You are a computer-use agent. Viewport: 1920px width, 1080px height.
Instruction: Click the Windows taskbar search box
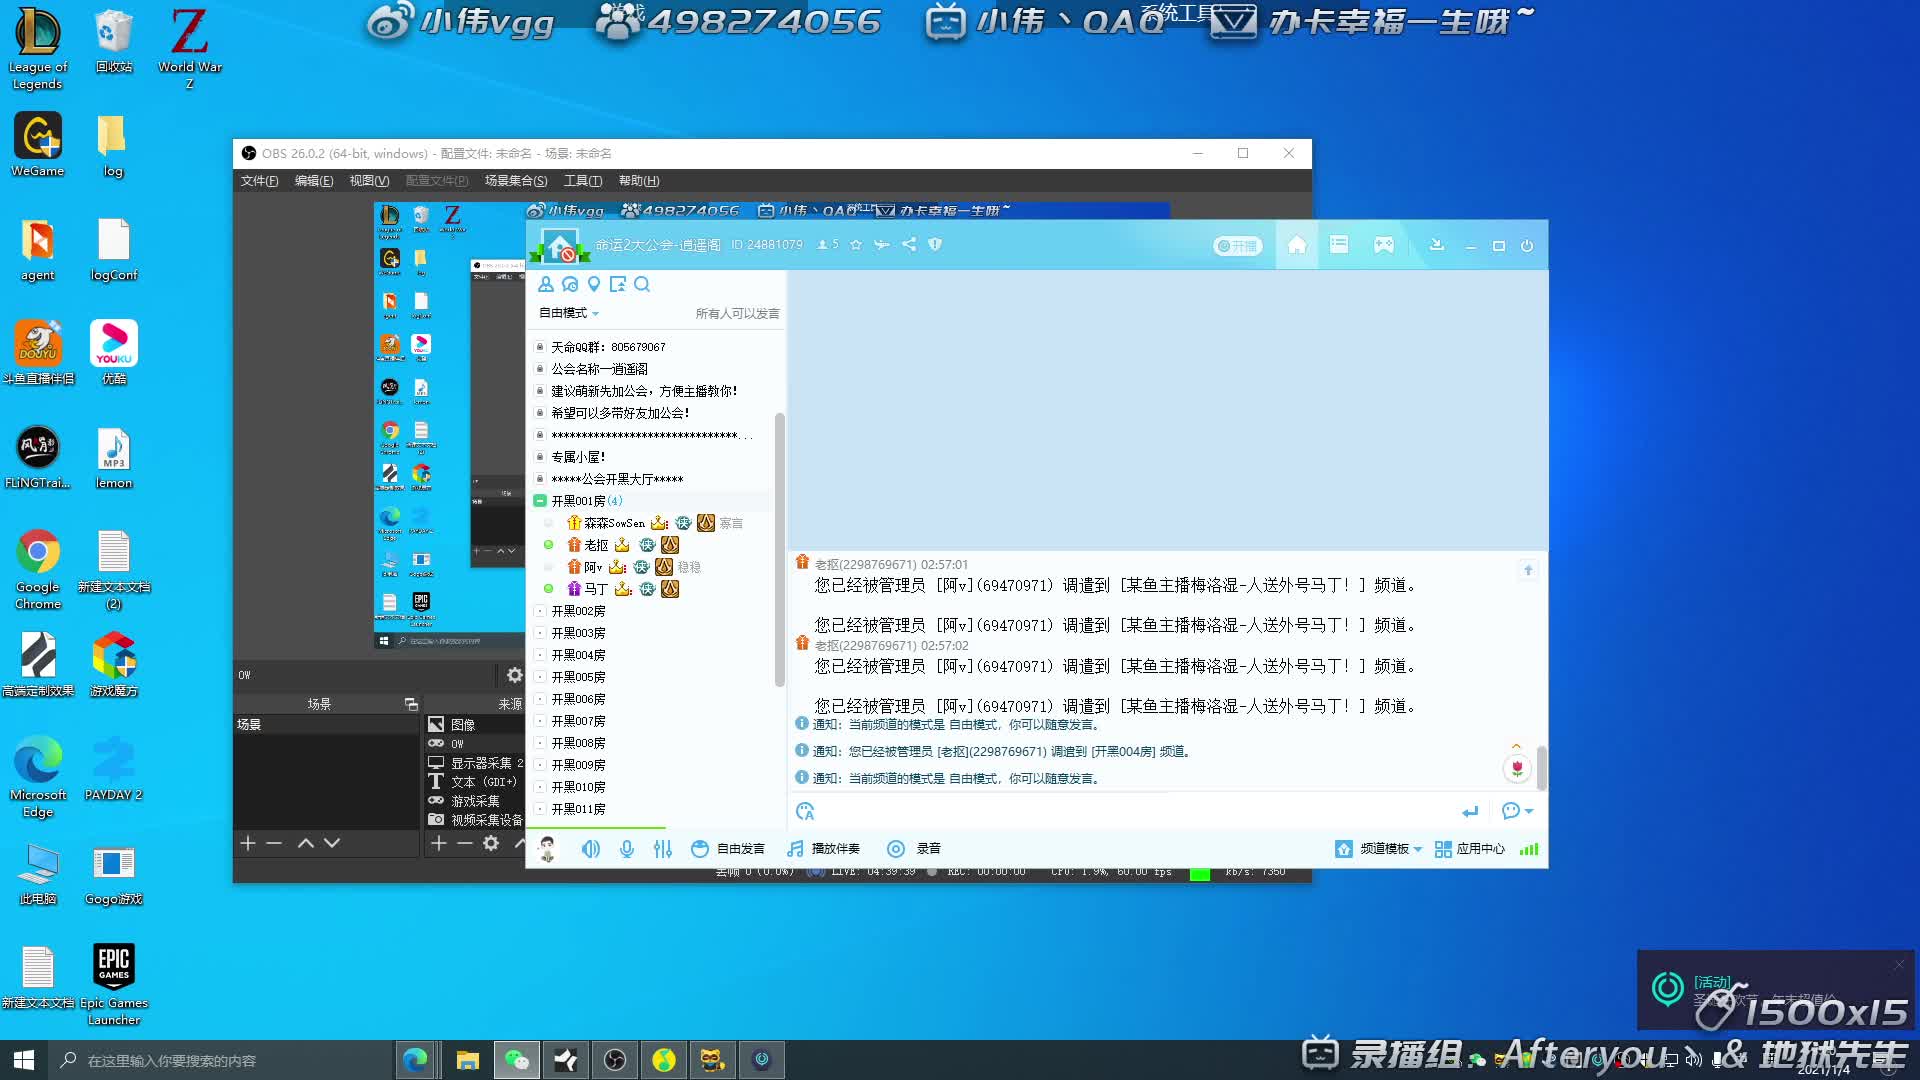click(220, 1060)
